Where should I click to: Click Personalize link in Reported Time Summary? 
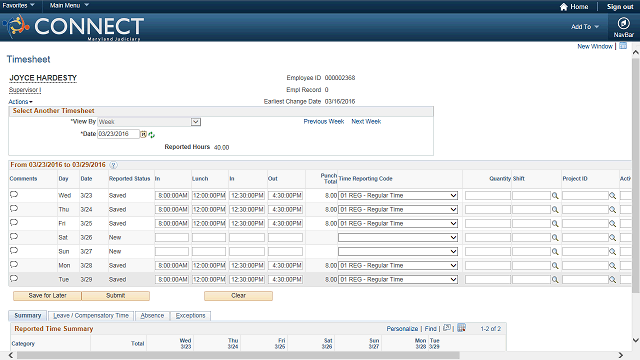tap(402, 329)
